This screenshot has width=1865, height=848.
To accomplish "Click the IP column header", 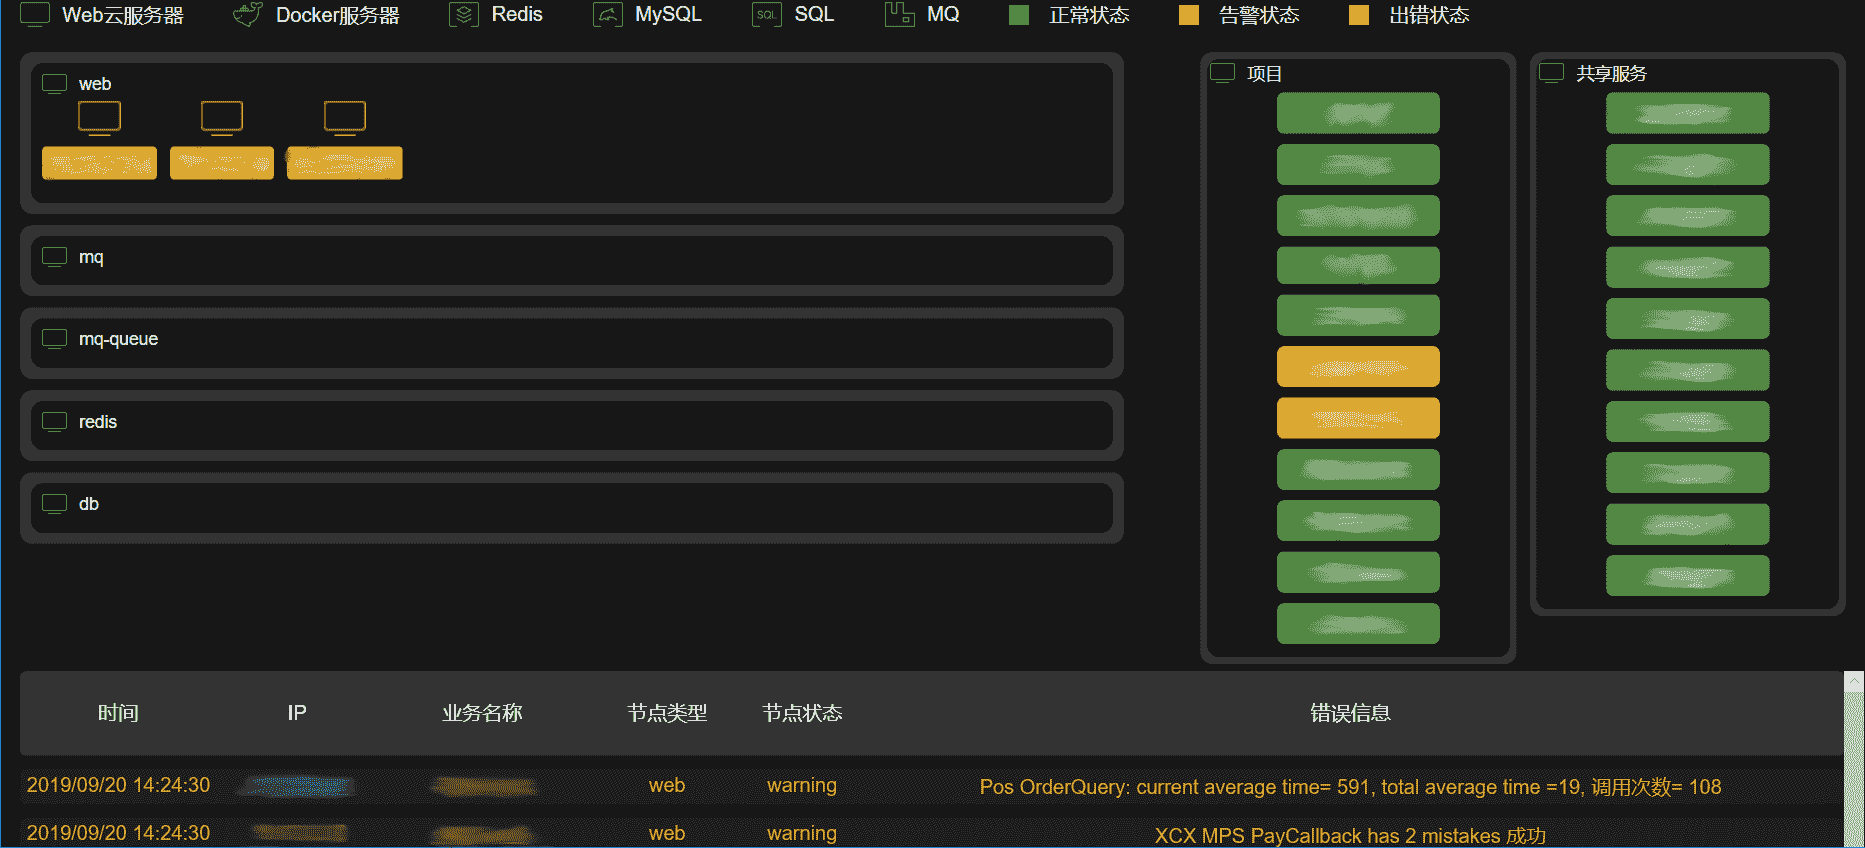I will click(x=297, y=713).
